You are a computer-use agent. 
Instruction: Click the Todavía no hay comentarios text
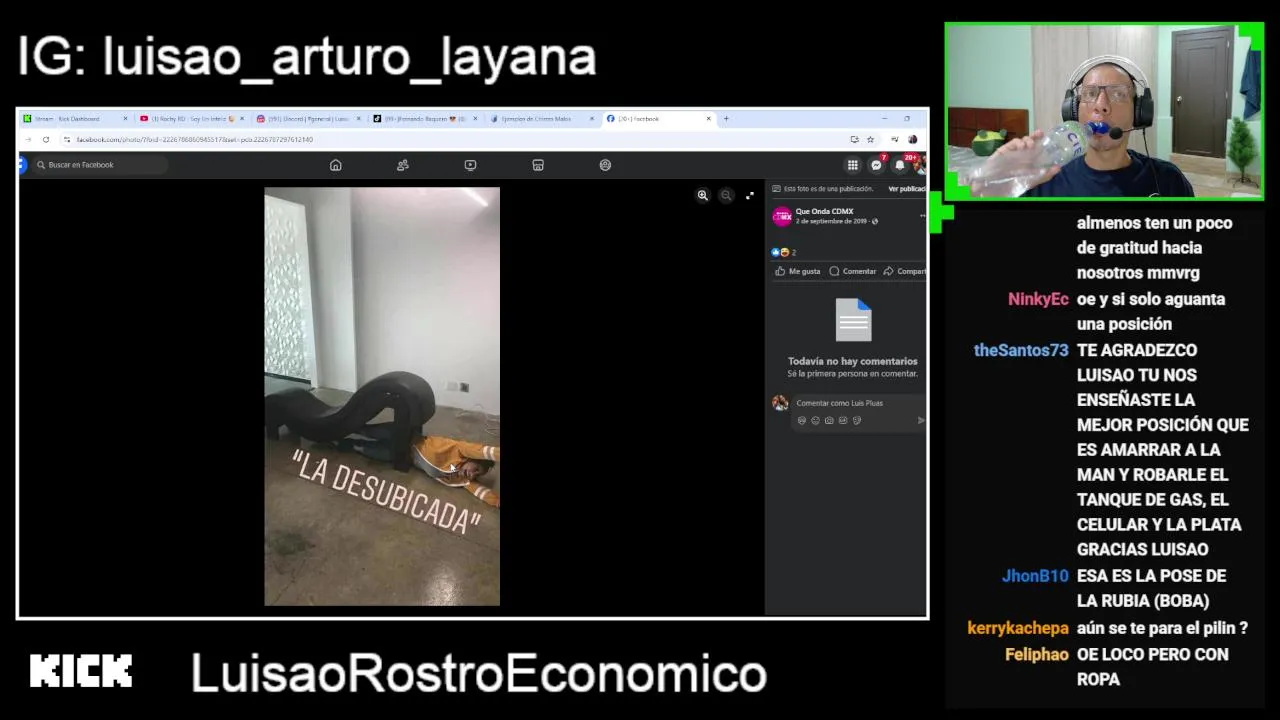852,361
